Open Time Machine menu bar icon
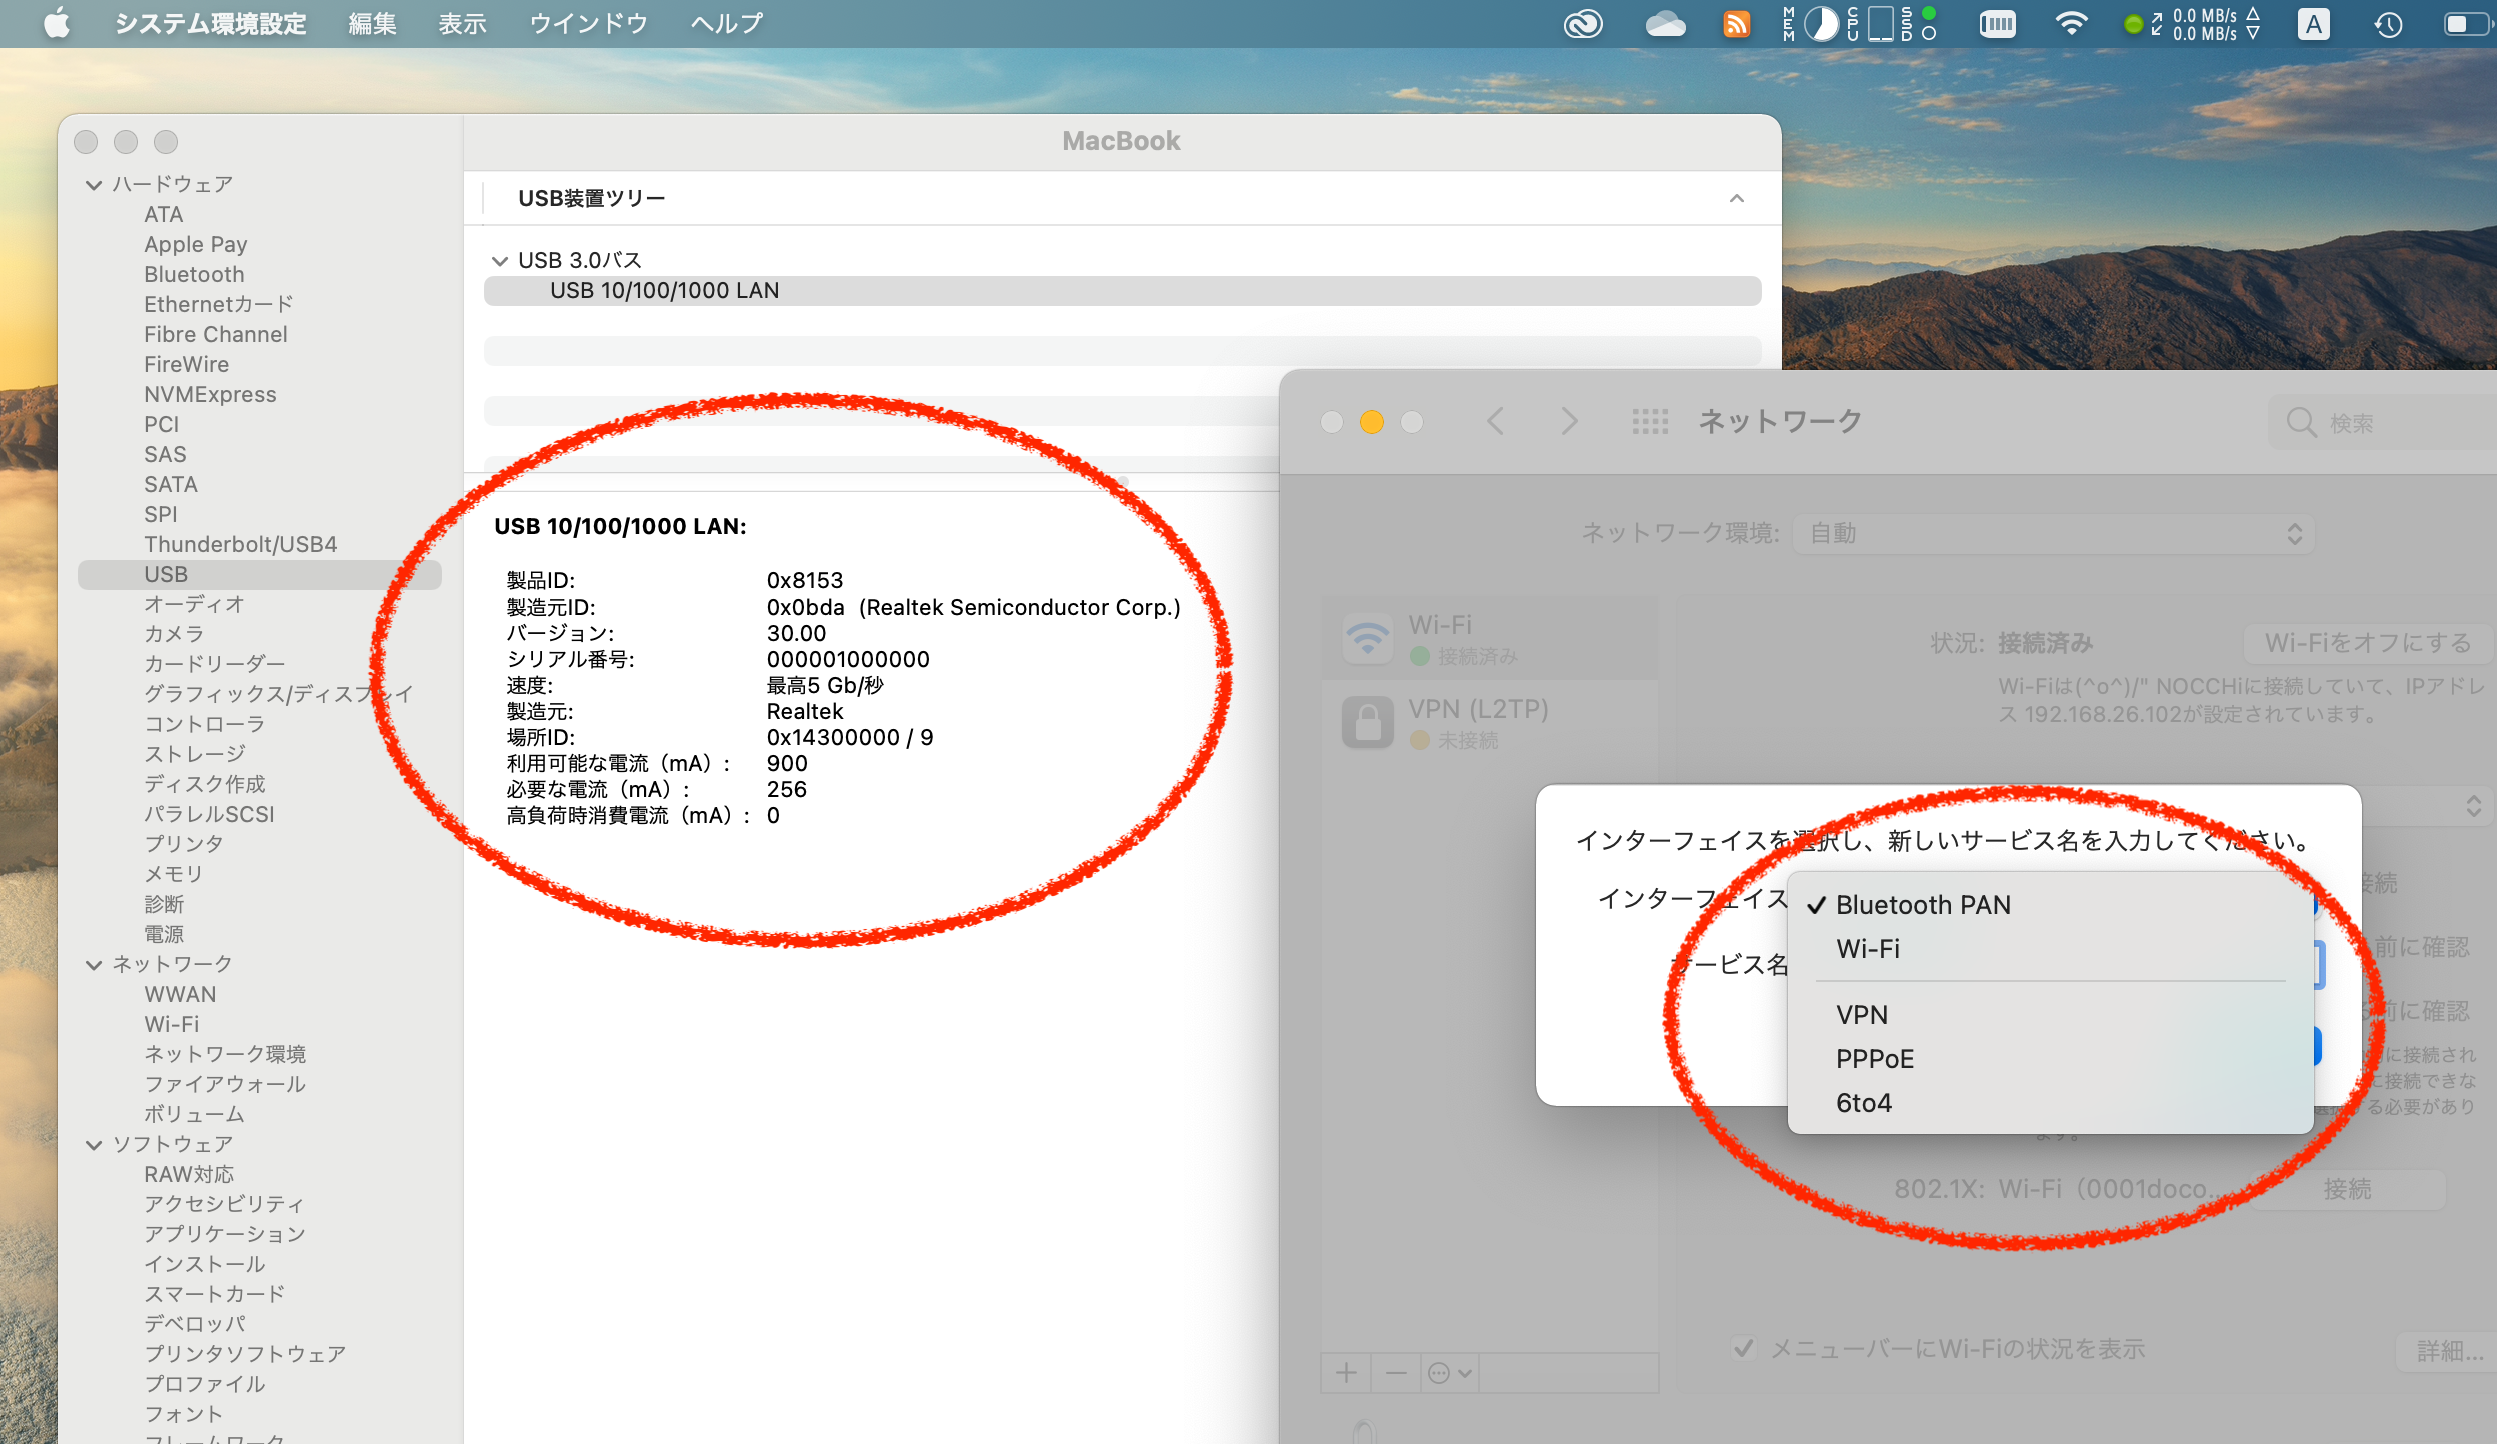Viewport: 2497px width, 1444px height. 2388,24
